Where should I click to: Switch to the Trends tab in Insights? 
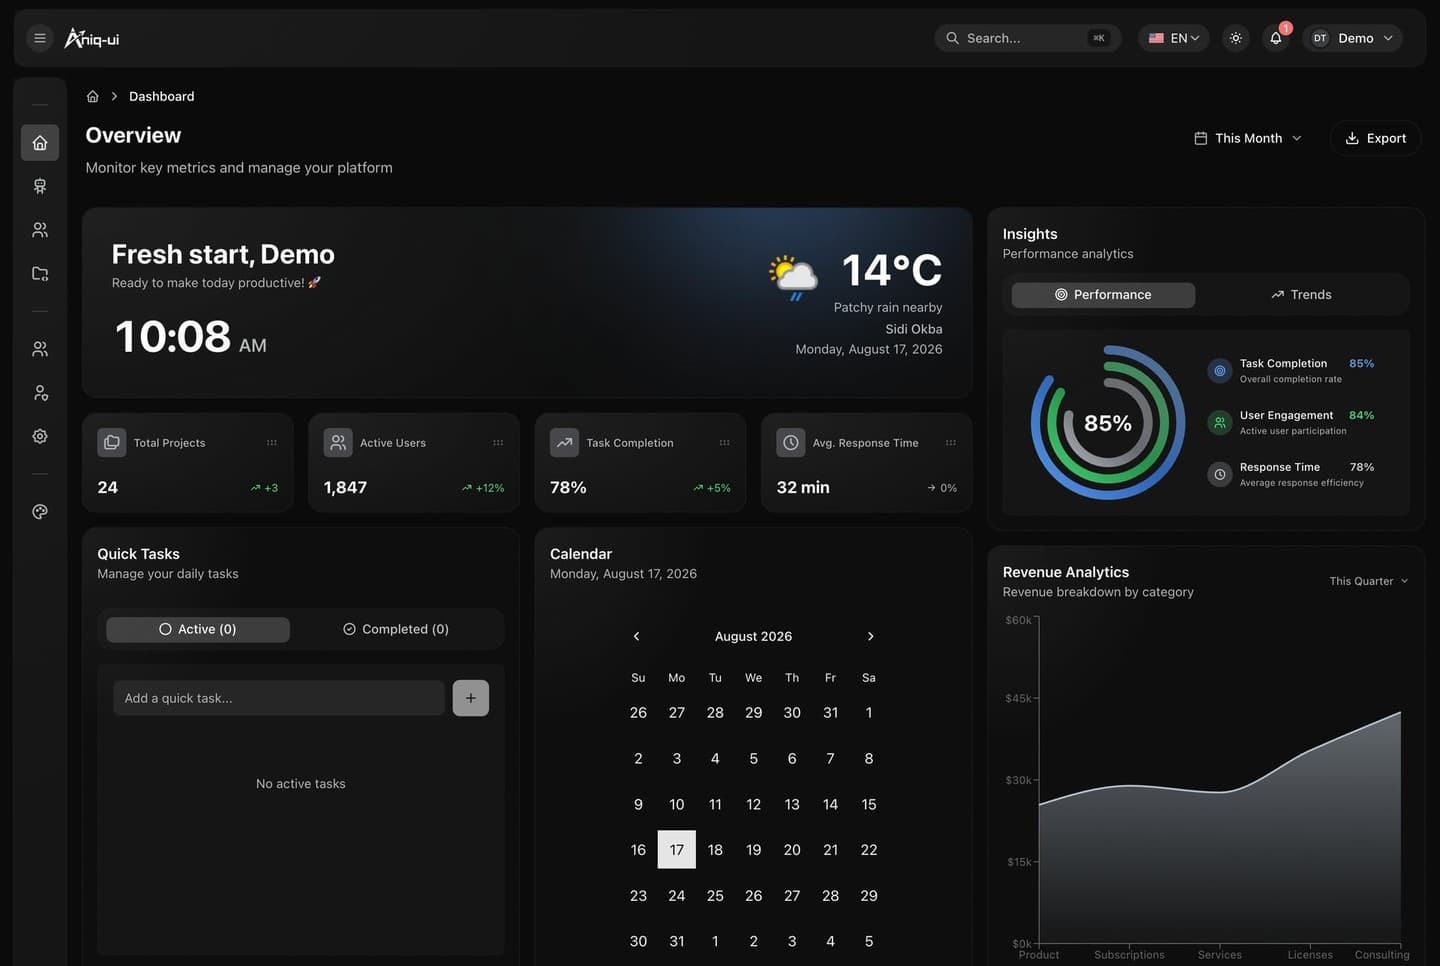tap(1301, 294)
